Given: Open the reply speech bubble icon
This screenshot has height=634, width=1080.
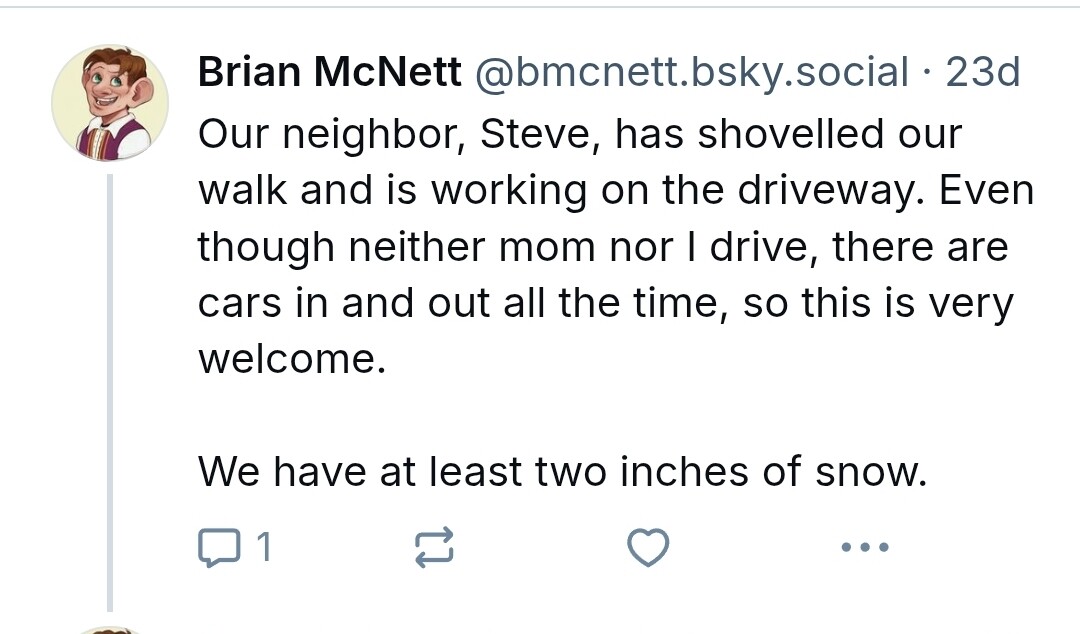Looking at the screenshot, I should point(219,547).
